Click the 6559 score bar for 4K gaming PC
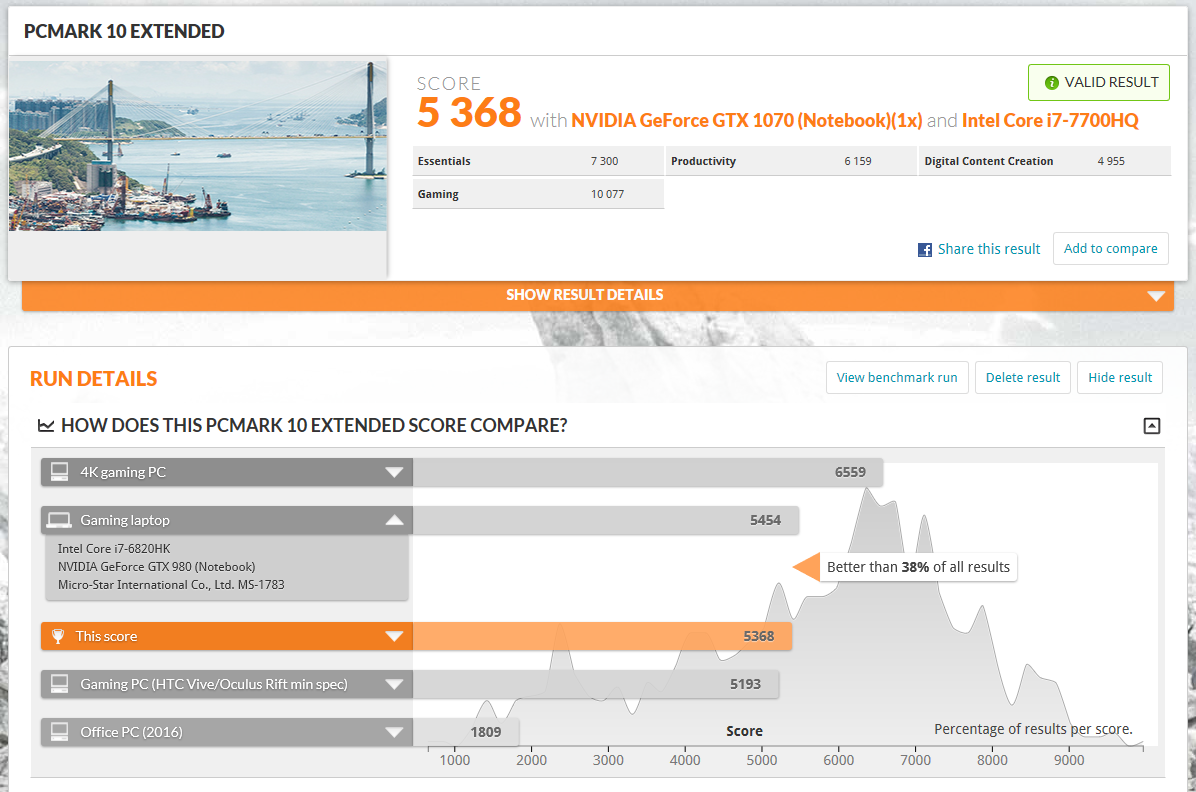1196x792 pixels. (x=648, y=472)
